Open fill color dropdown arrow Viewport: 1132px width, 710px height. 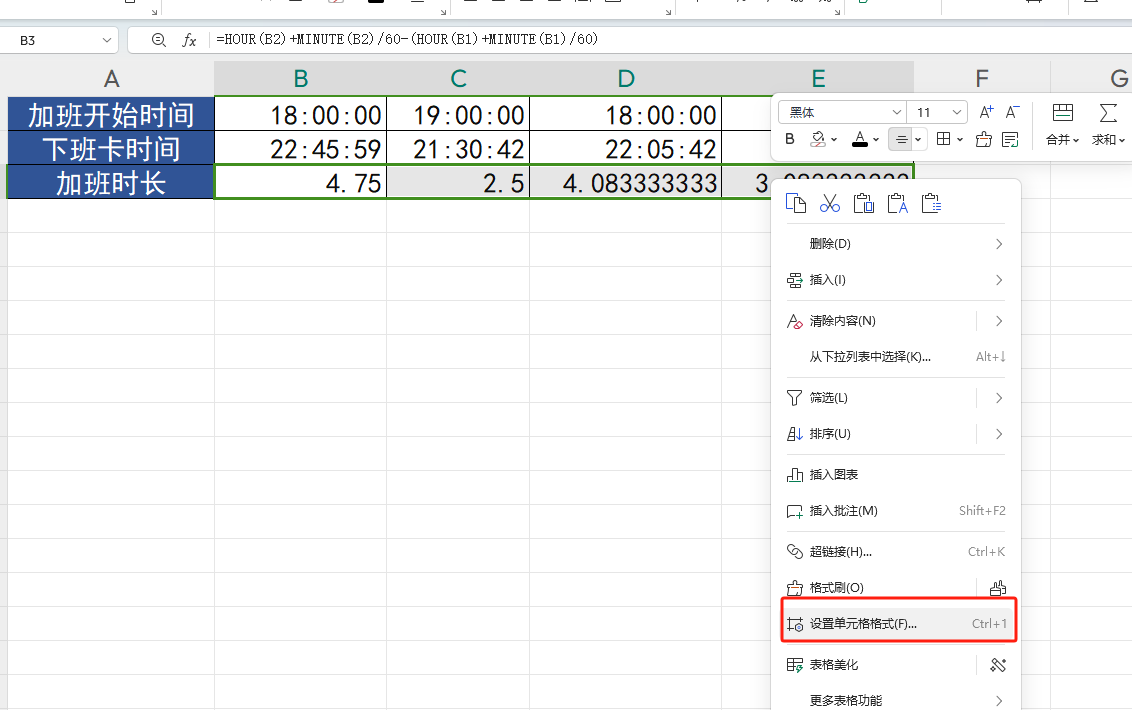(834, 139)
